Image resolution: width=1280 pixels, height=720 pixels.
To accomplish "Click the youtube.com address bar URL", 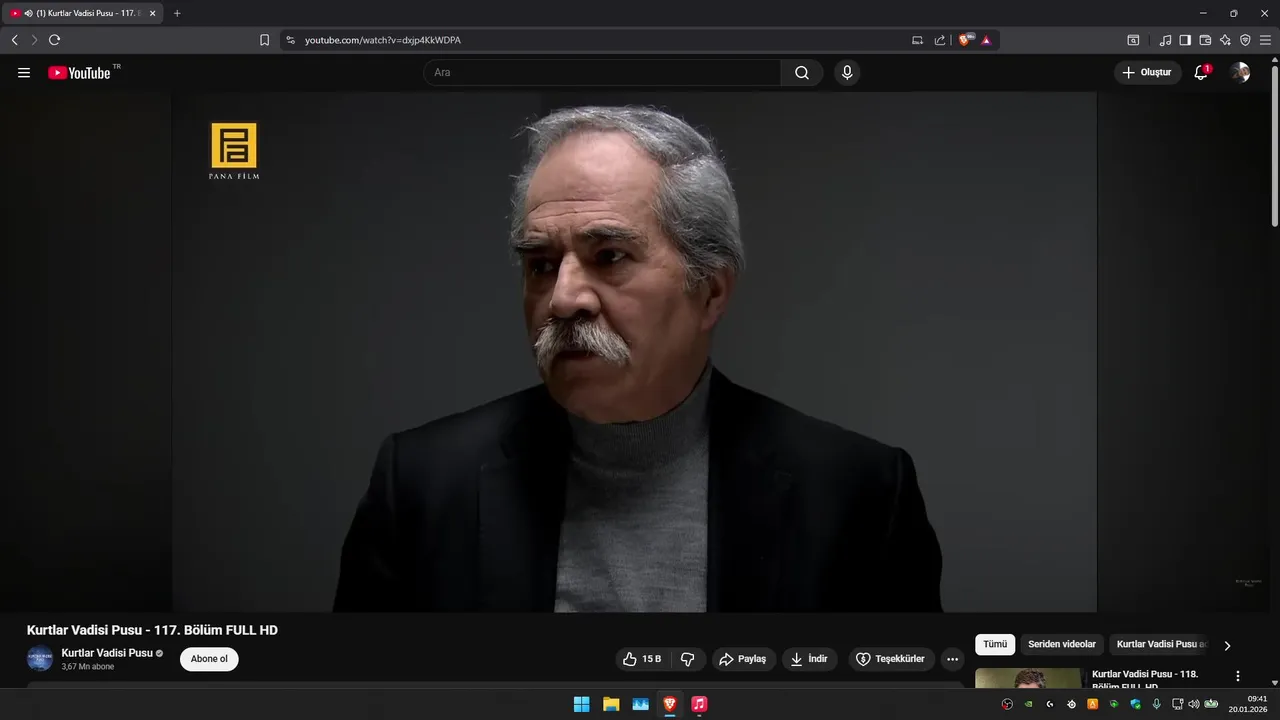I will [383, 40].
